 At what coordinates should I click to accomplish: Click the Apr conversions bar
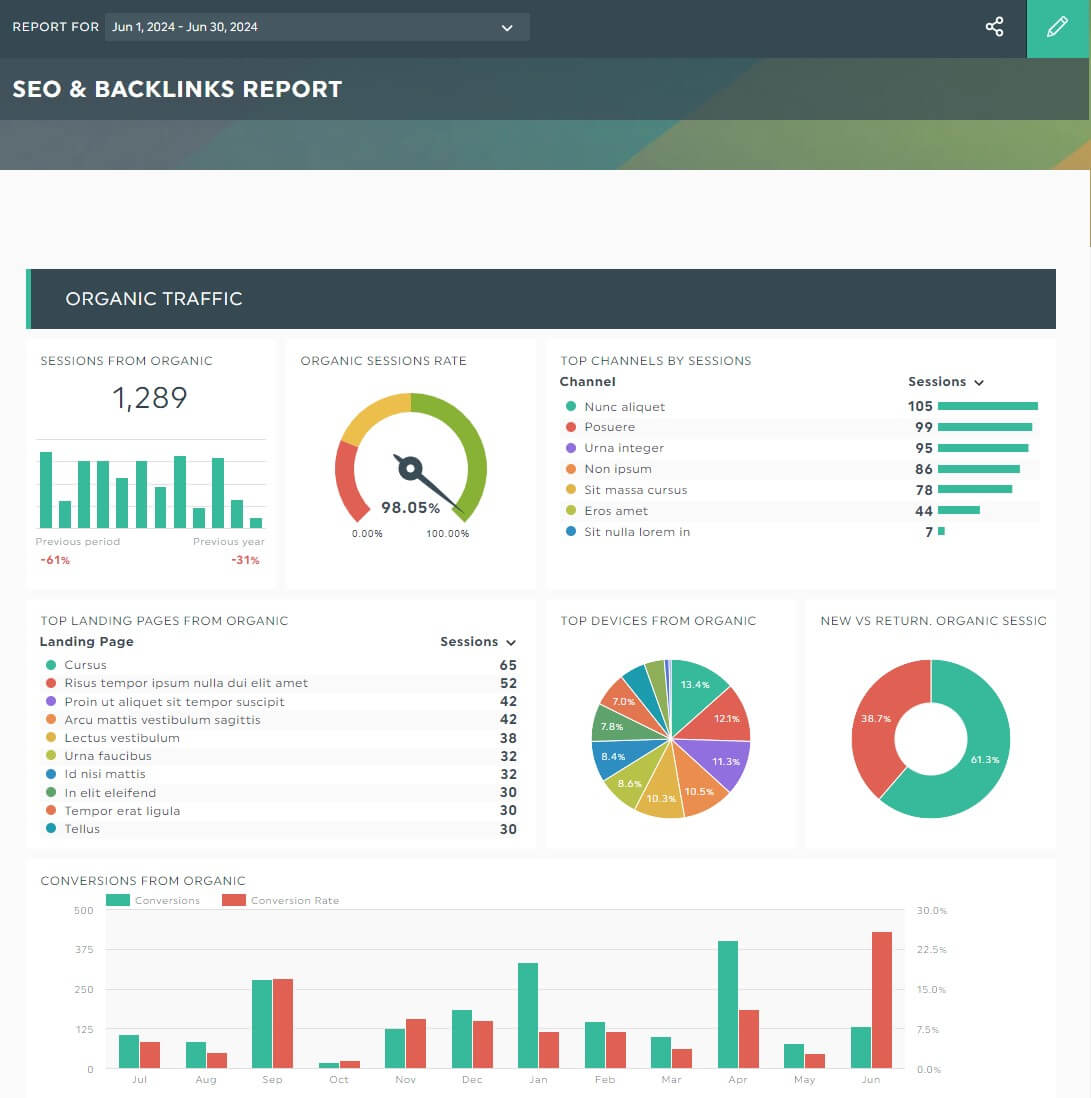tap(728, 1004)
